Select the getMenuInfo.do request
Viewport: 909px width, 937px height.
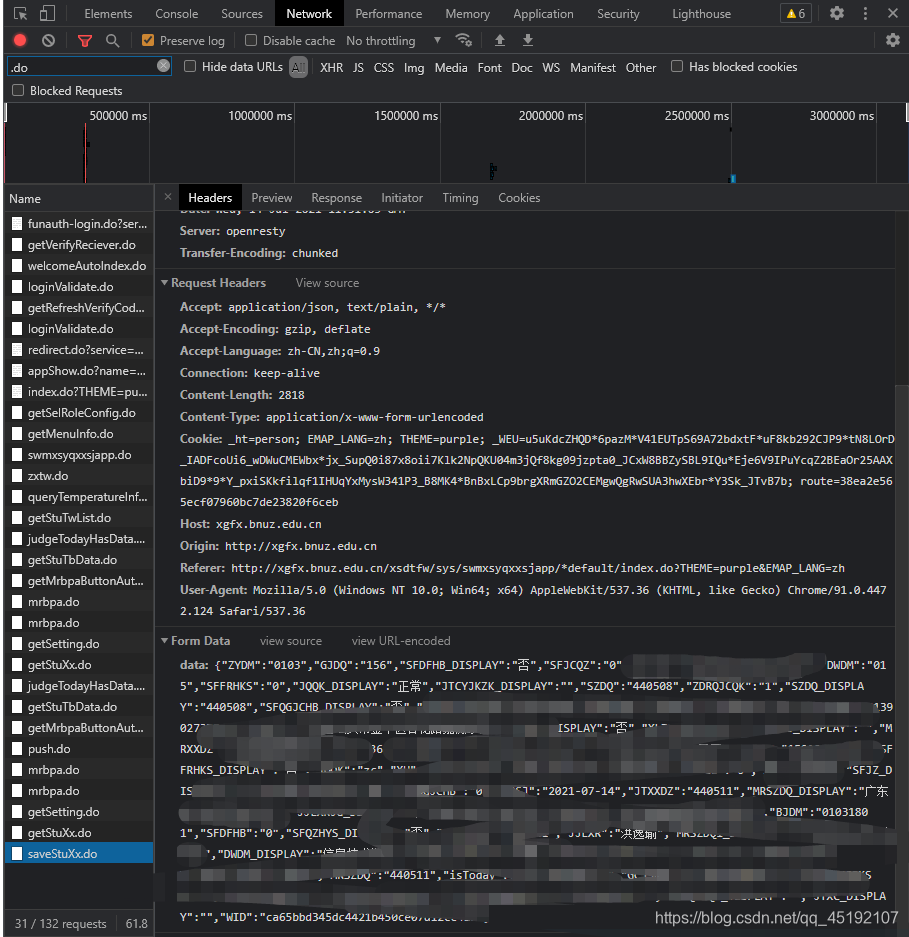click(x=79, y=433)
